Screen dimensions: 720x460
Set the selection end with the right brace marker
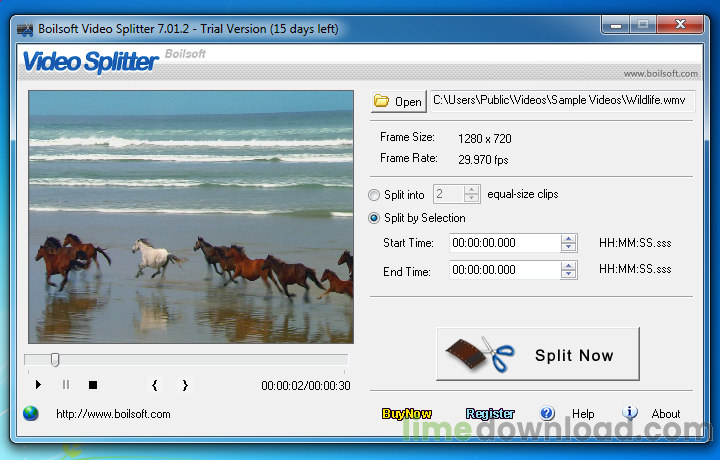pyautogui.click(x=184, y=385)
